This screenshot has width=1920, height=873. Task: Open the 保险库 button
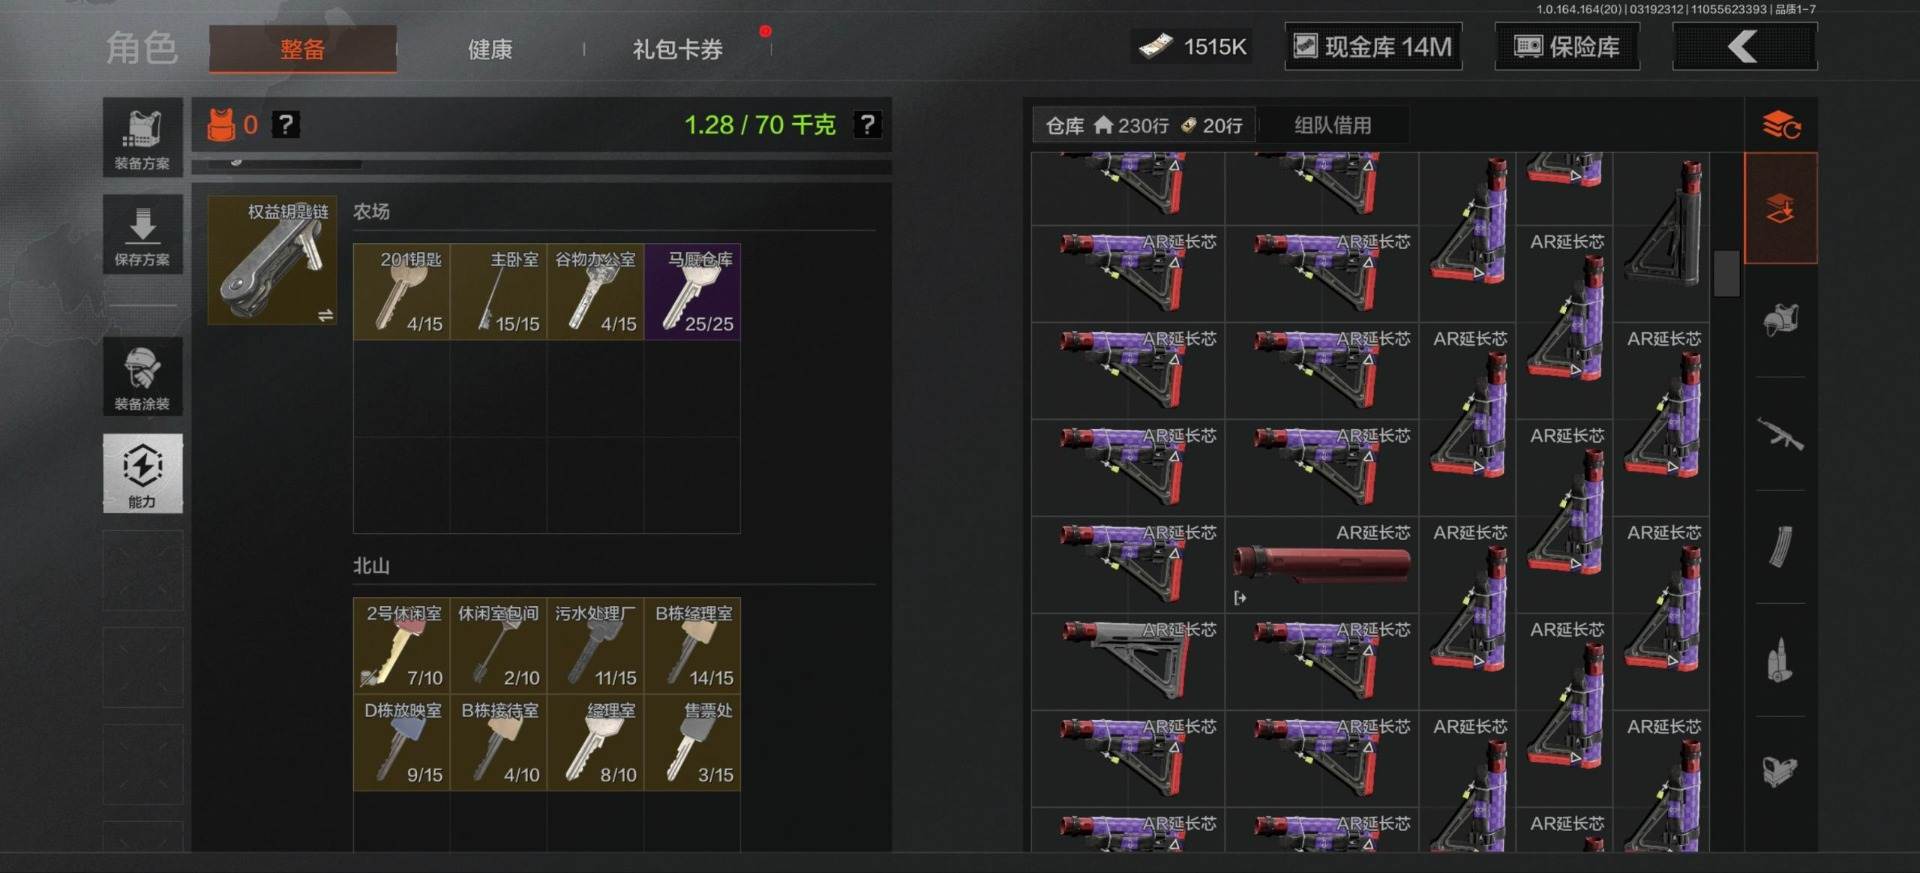(1567, 47)
